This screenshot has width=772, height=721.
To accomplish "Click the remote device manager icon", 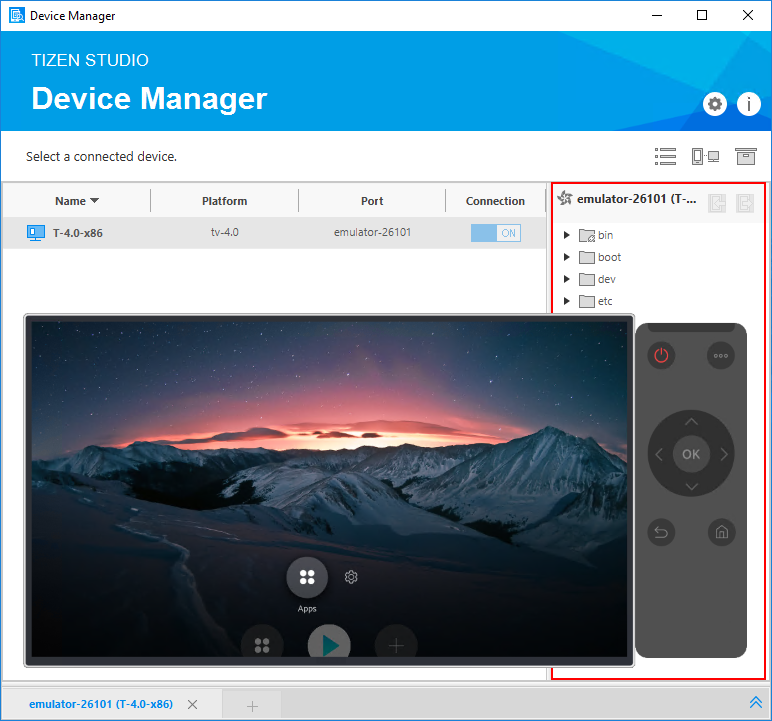I will click(705, 156).
